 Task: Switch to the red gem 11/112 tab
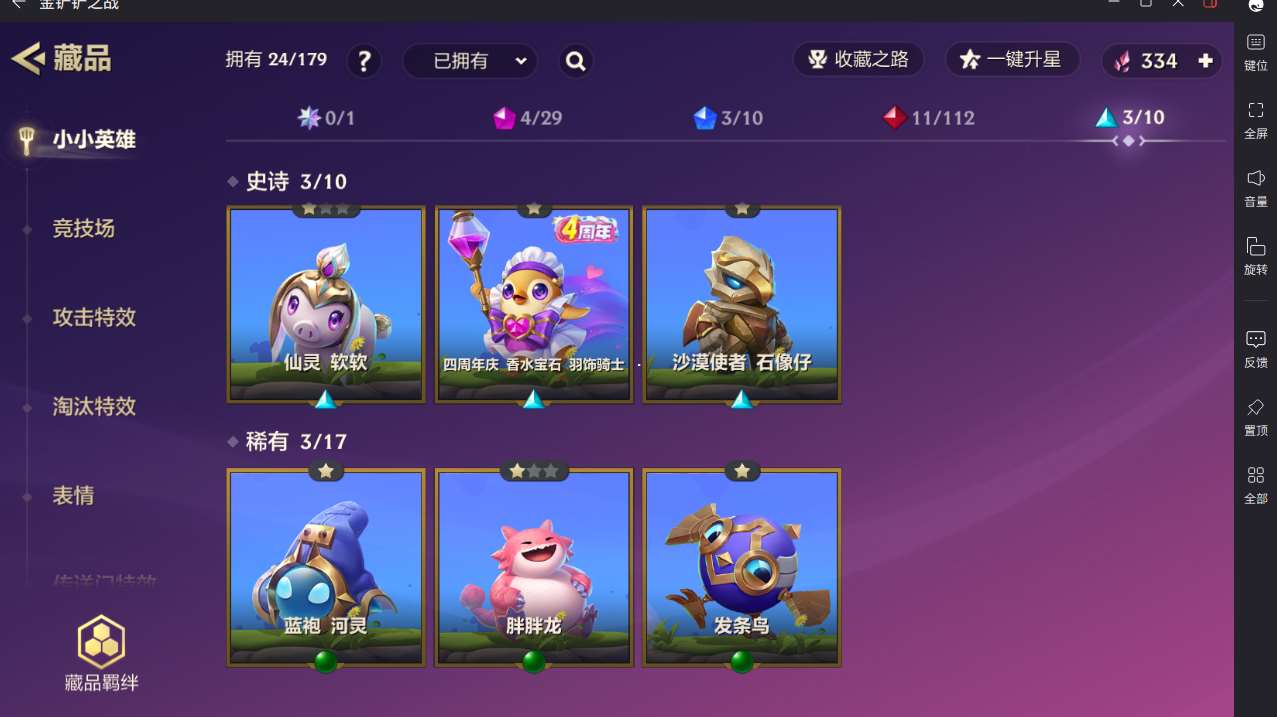pos(929,118)
